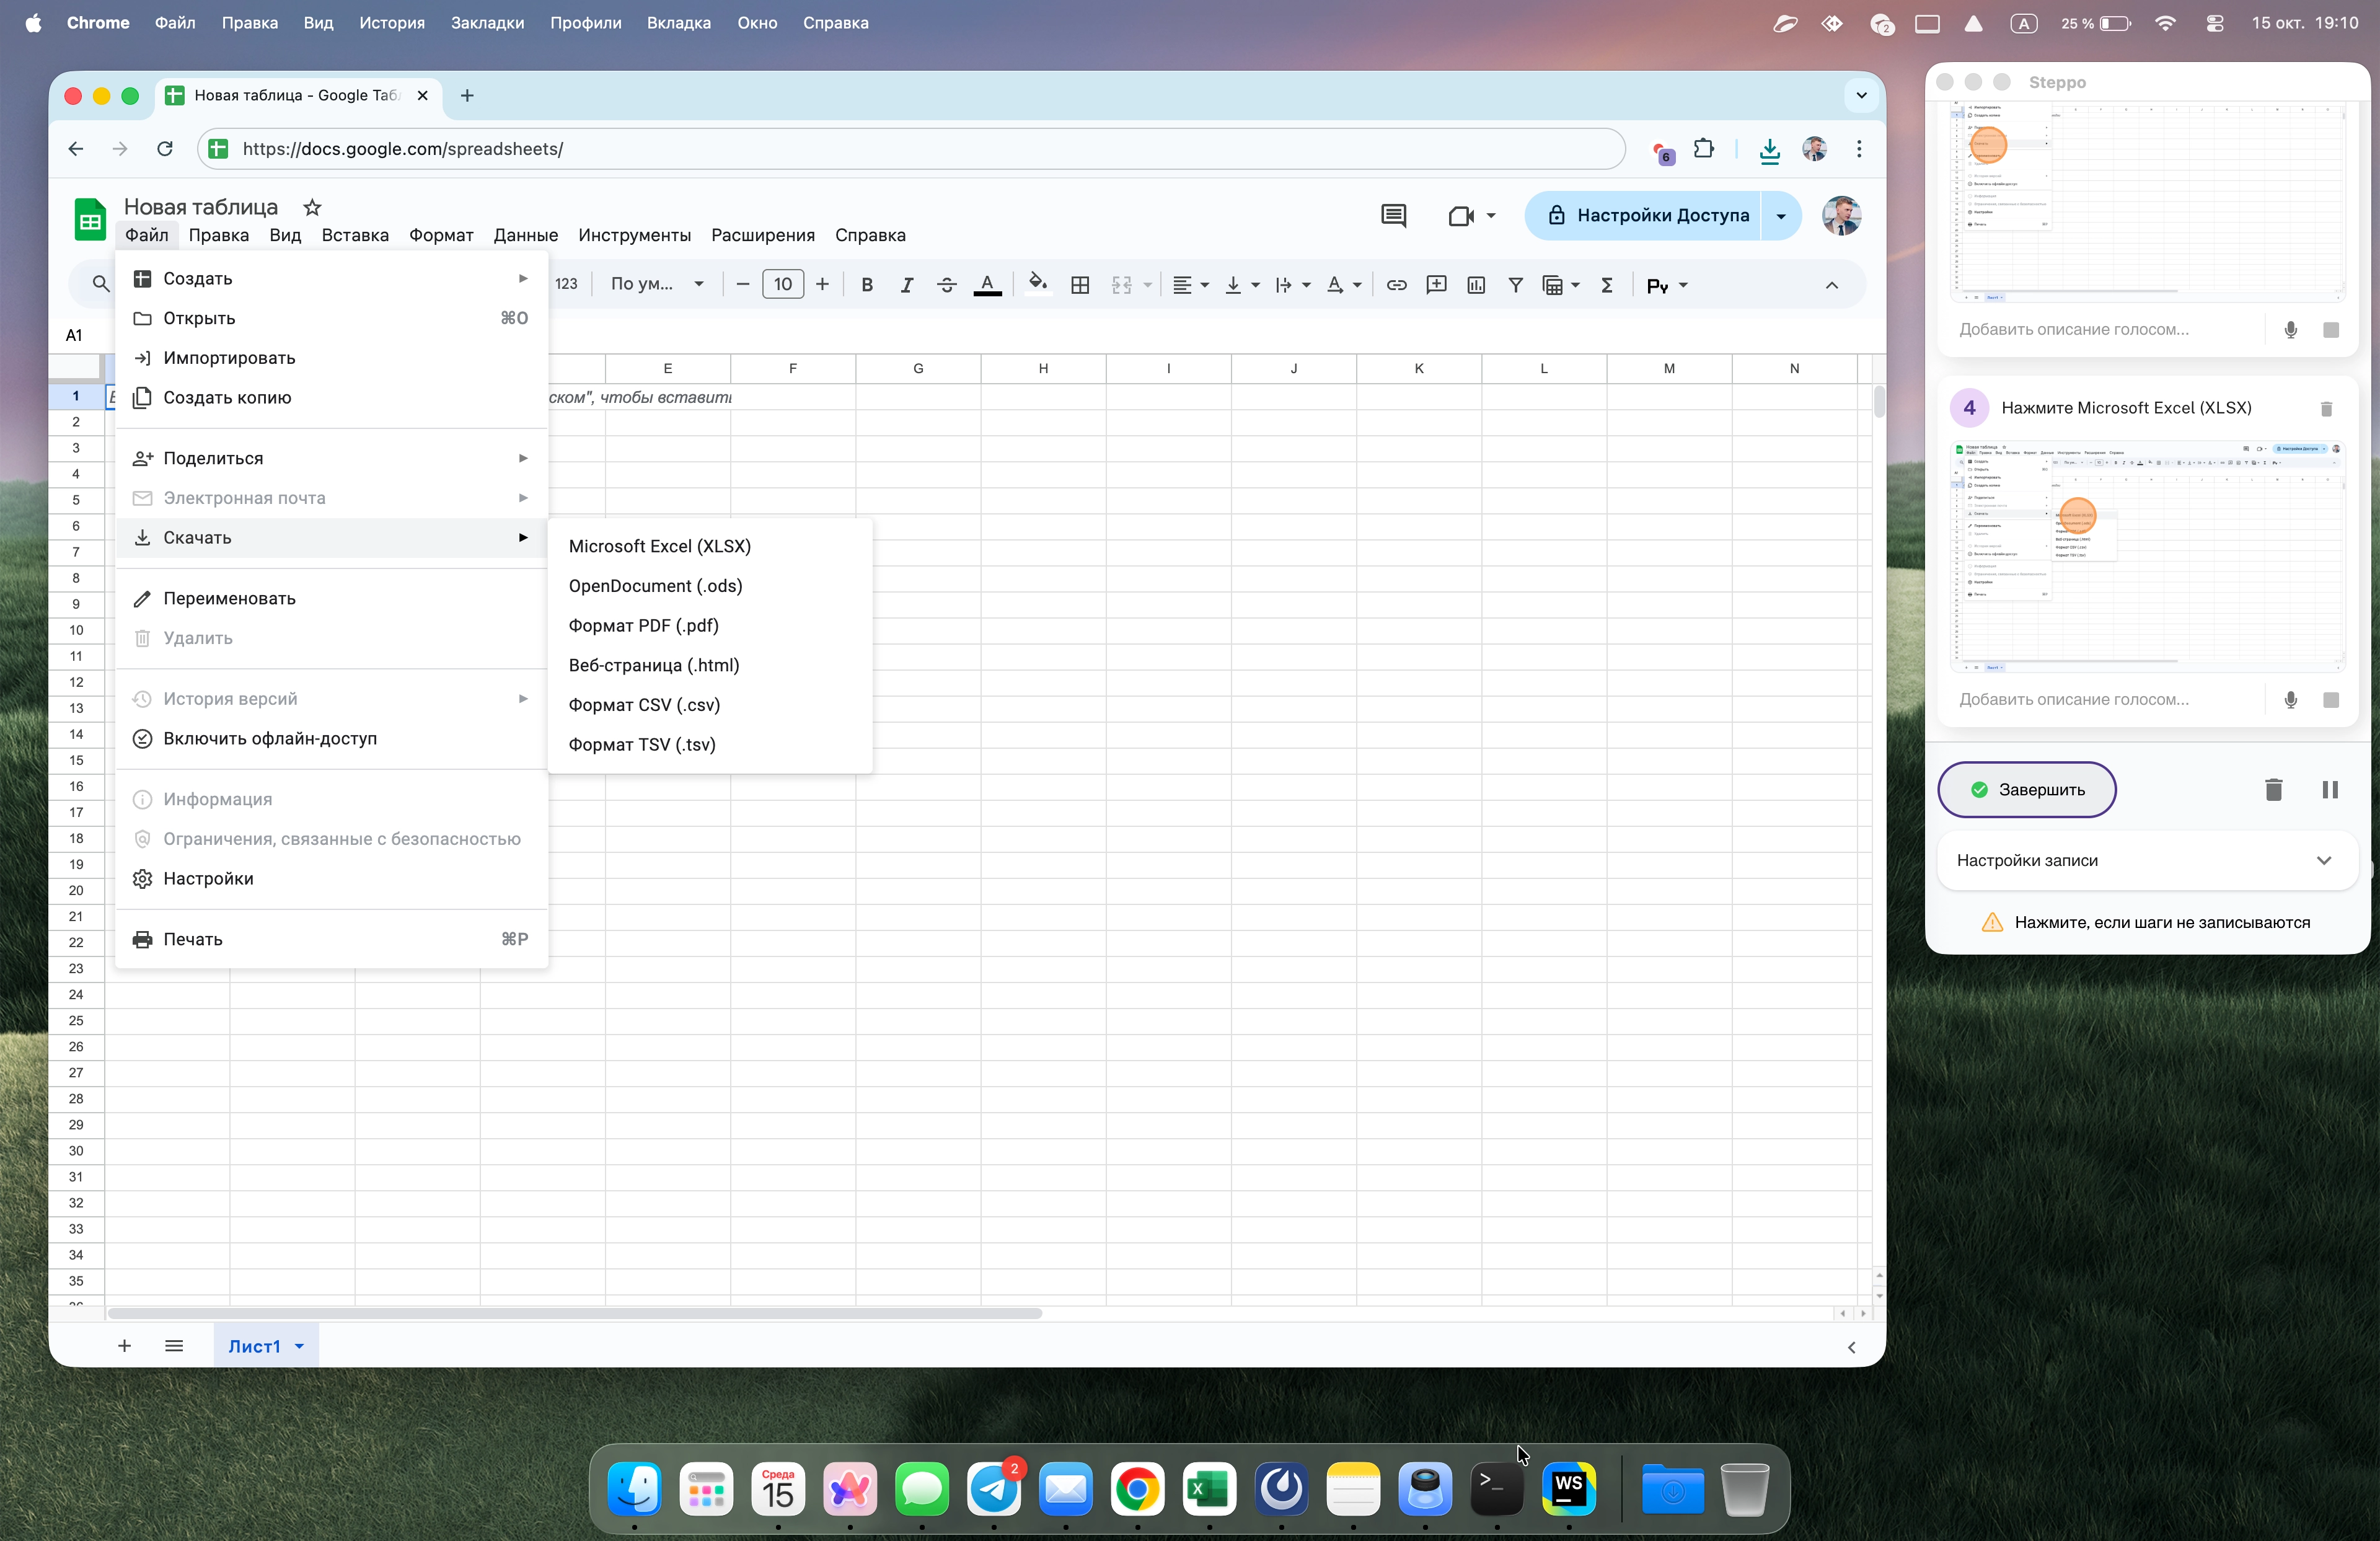Select Microsoft Excel (XLSX) download option
Screen dimensions: 2380x1541
coord(659,546)
